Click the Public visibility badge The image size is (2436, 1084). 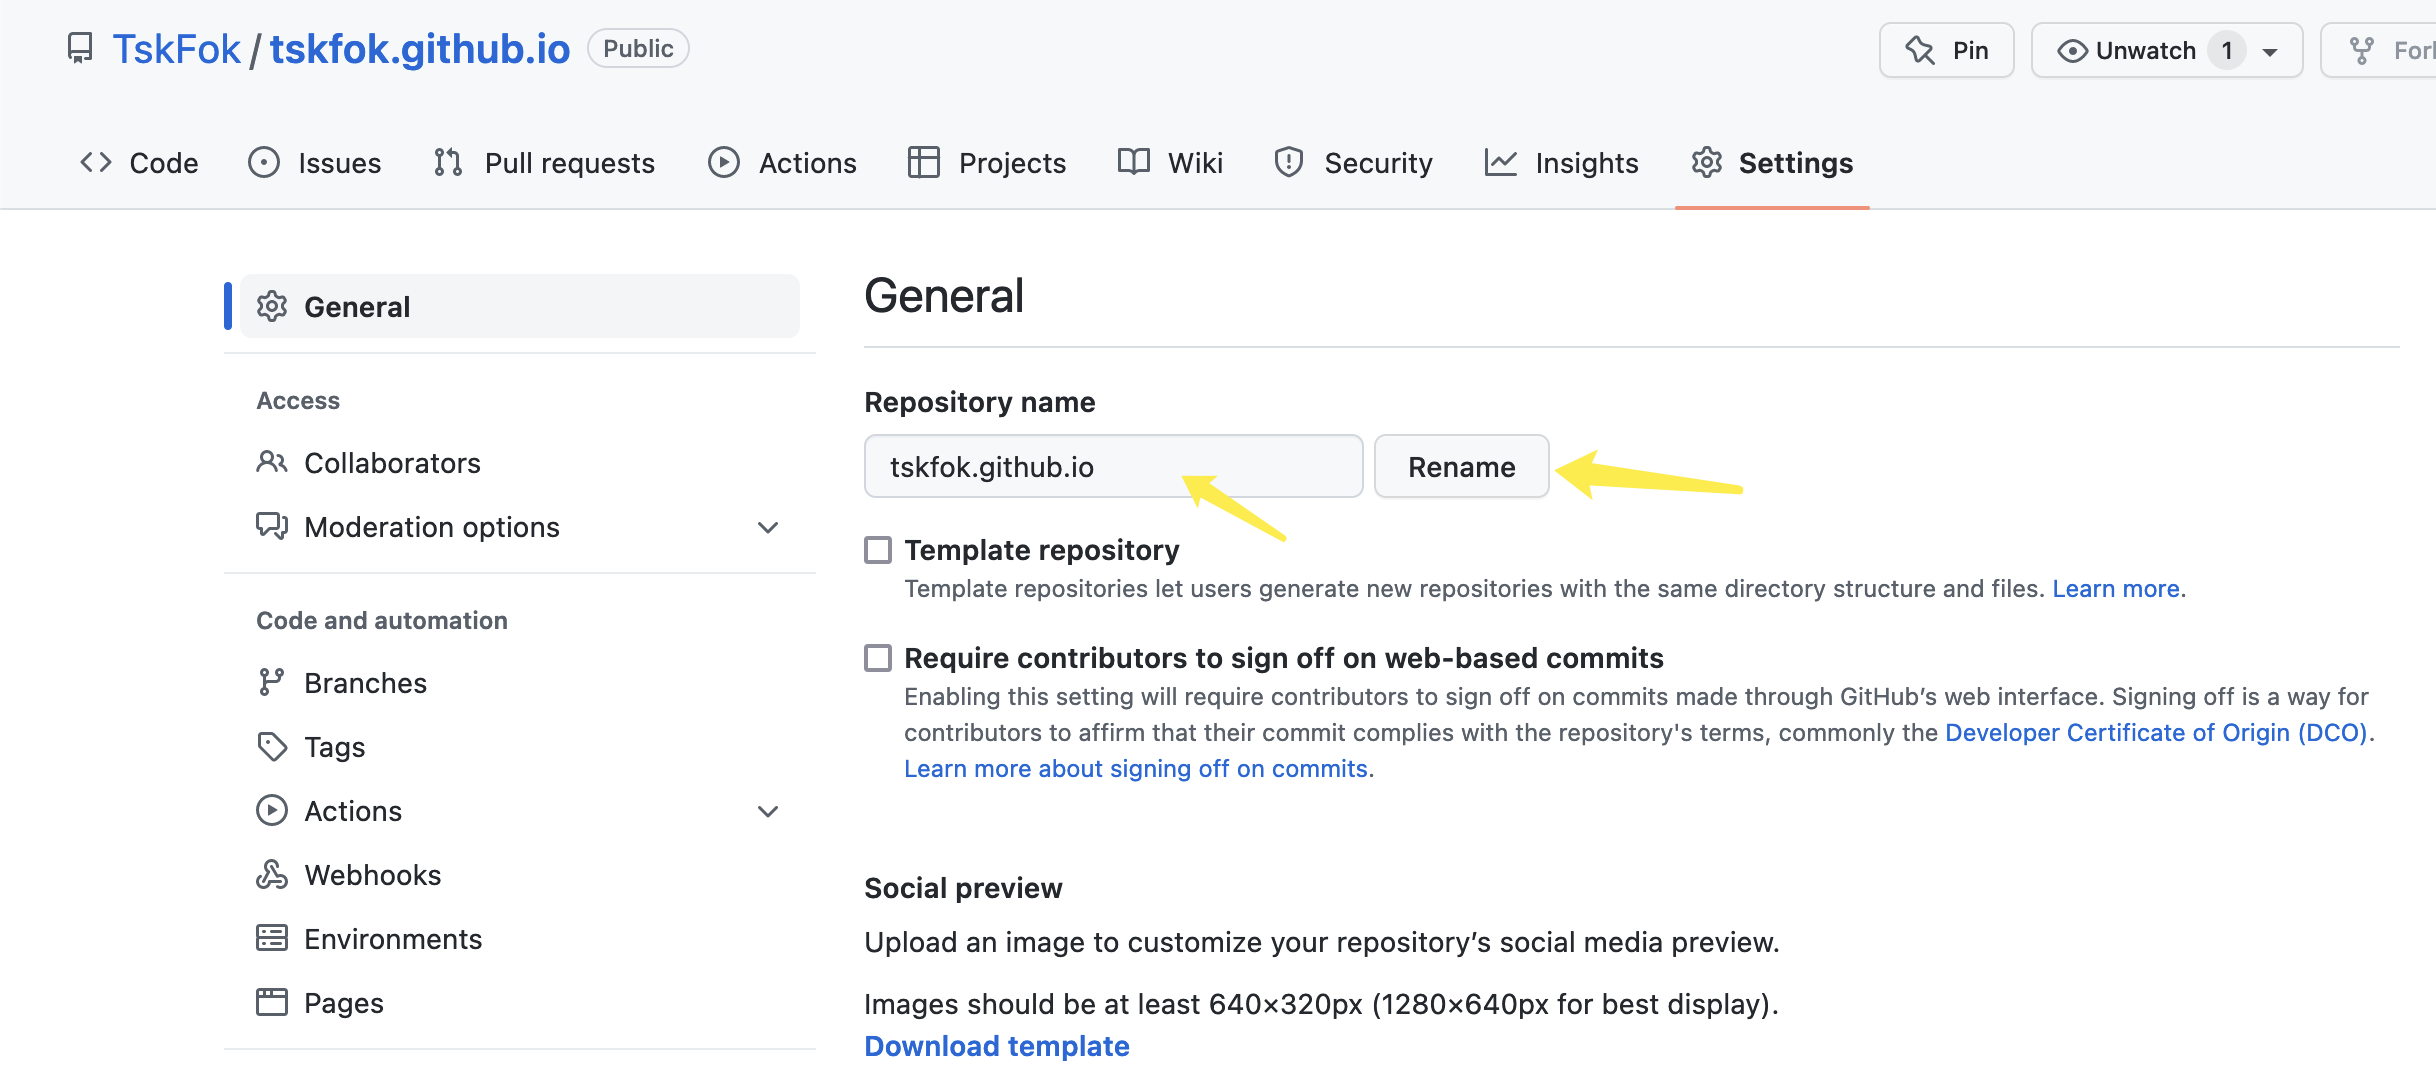[x=638, y=49]
